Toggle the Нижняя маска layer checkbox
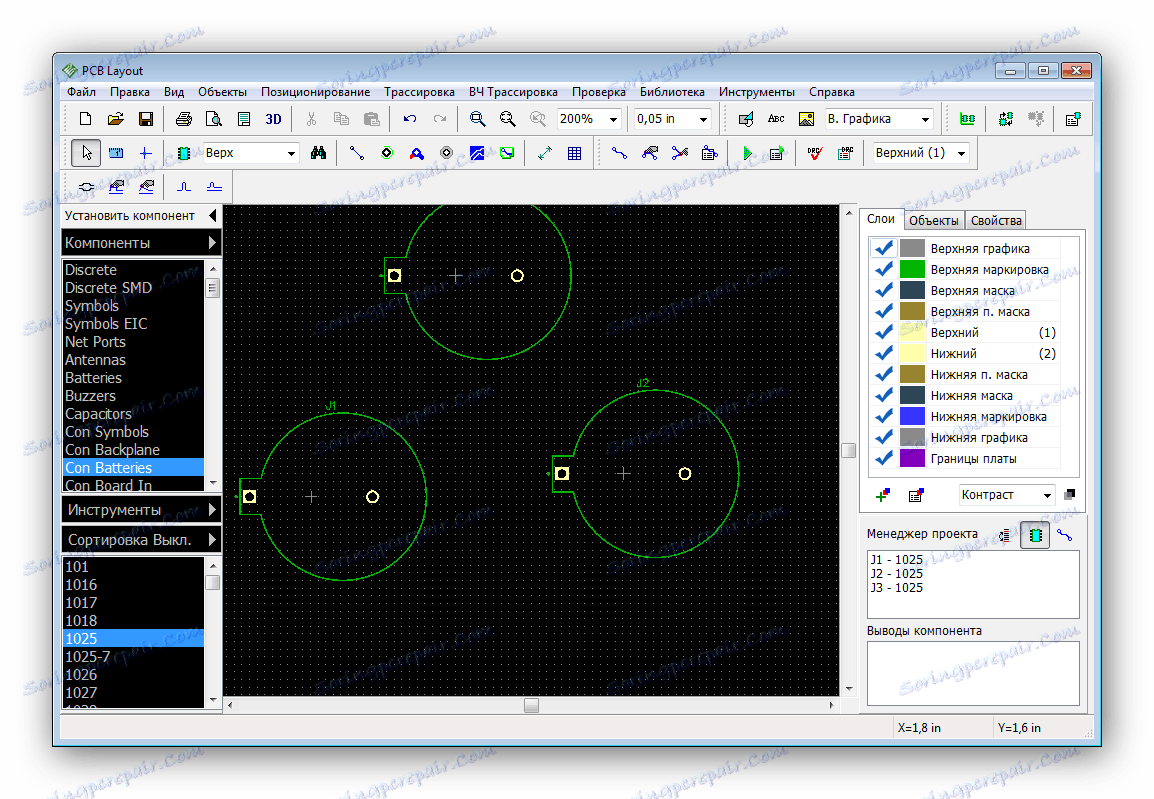This screenshot has width=1154, height=799. click(884, 395)
